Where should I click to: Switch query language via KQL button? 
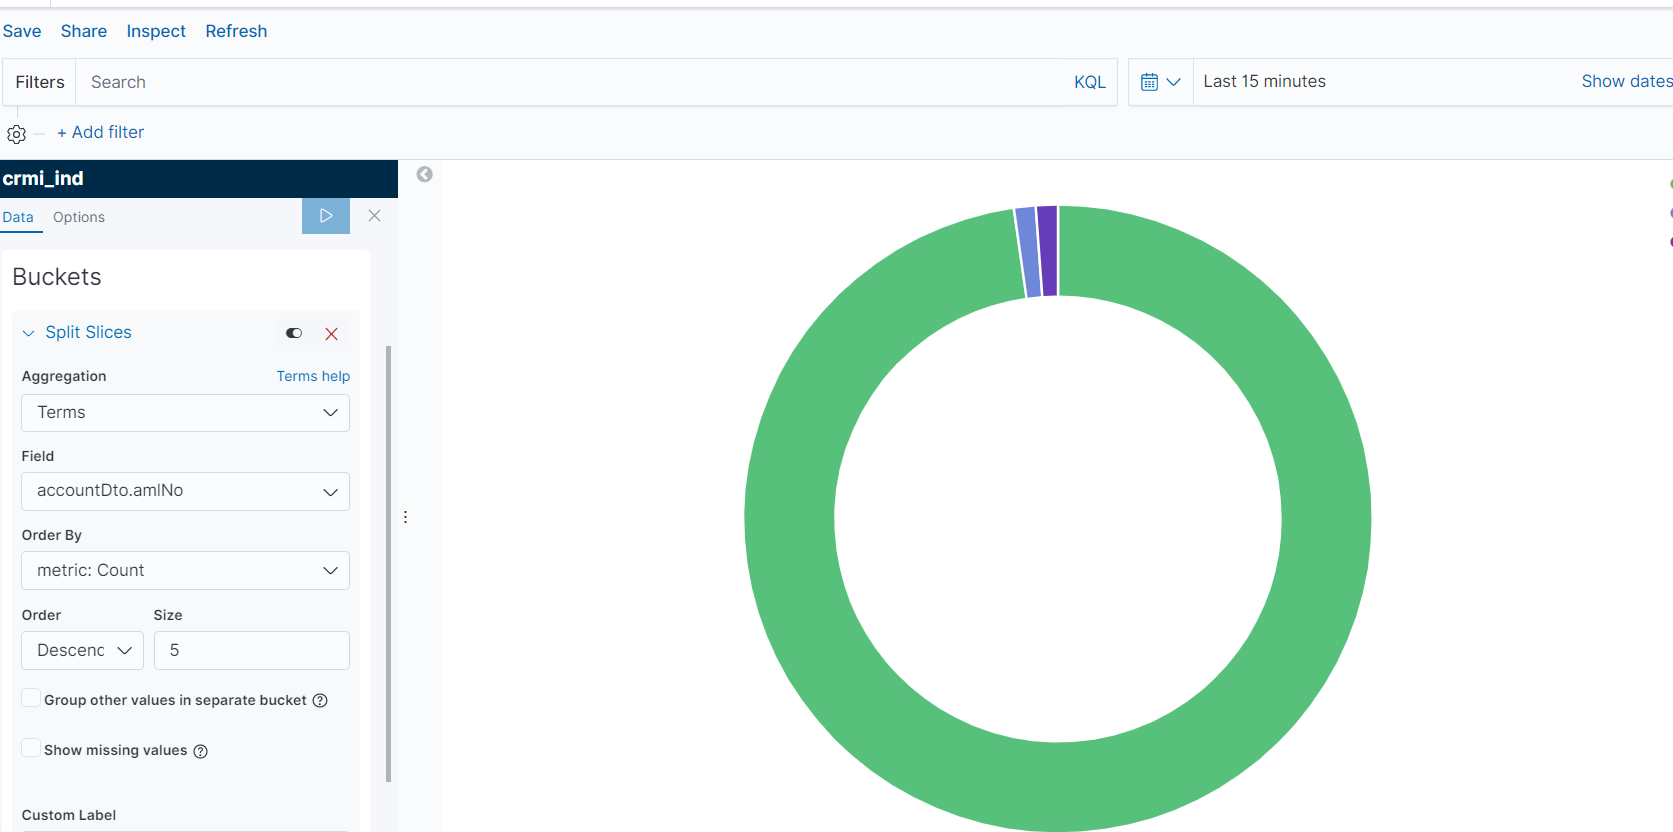(x=1090, y=82)
